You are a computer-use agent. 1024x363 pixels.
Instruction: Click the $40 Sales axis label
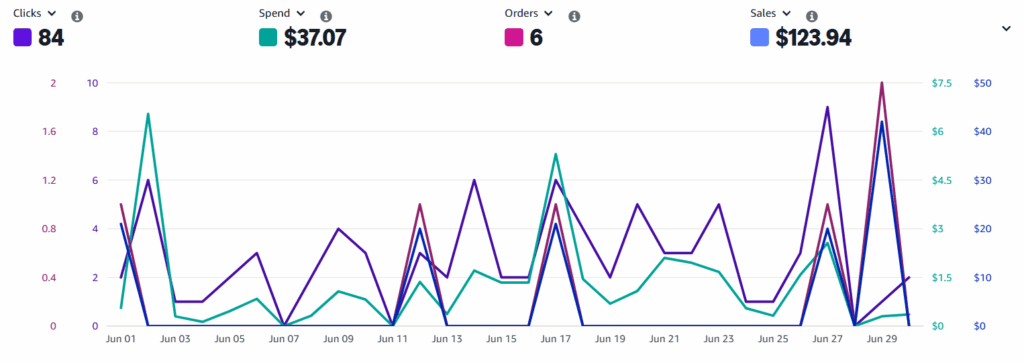coord(984,131)
